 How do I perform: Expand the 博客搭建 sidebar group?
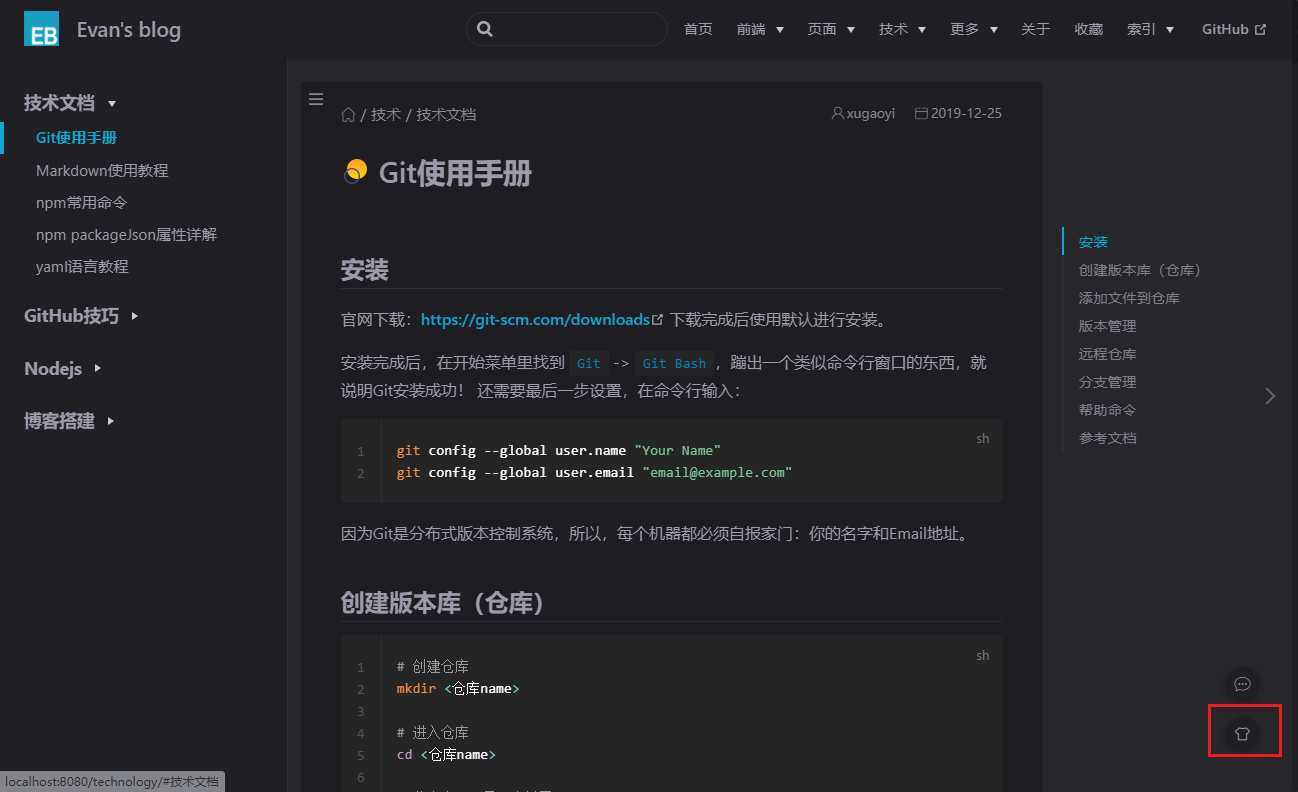pos(69,421)
